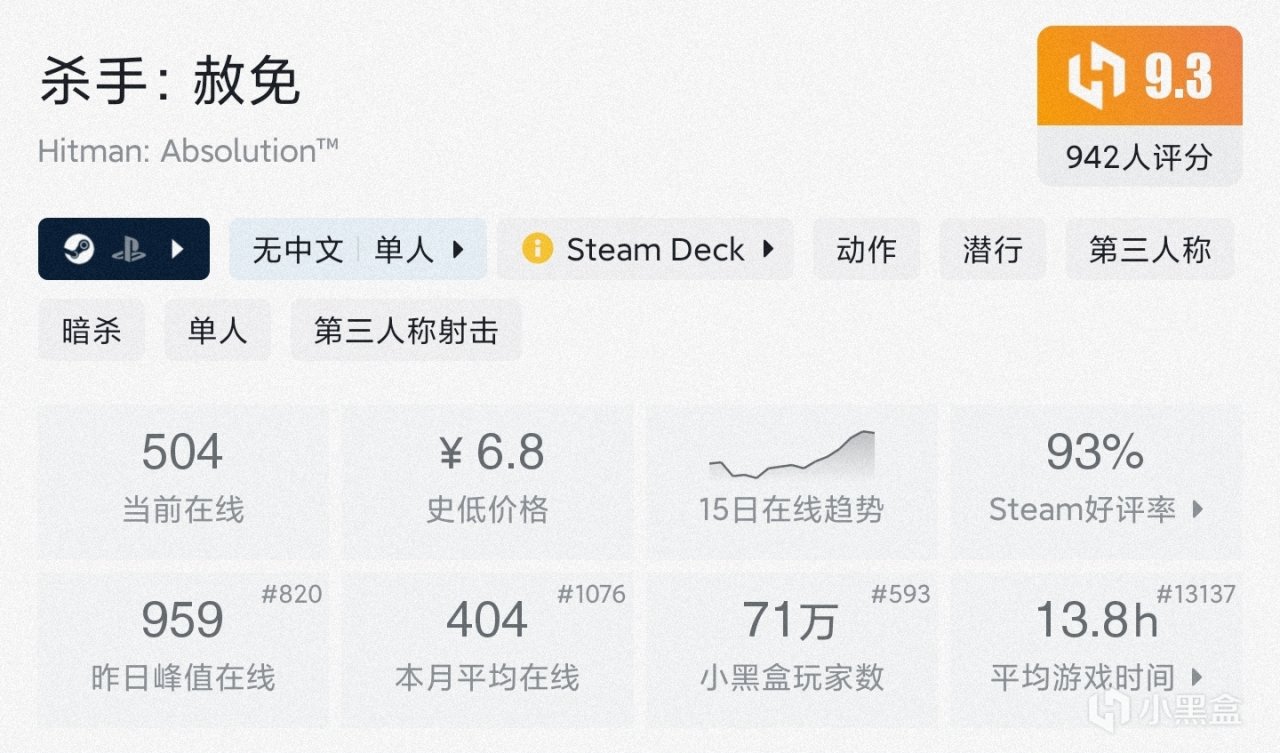Screen dimensions: 1280x753
Task: Click the Steam platform icon
Action: [x=79, y=249]
